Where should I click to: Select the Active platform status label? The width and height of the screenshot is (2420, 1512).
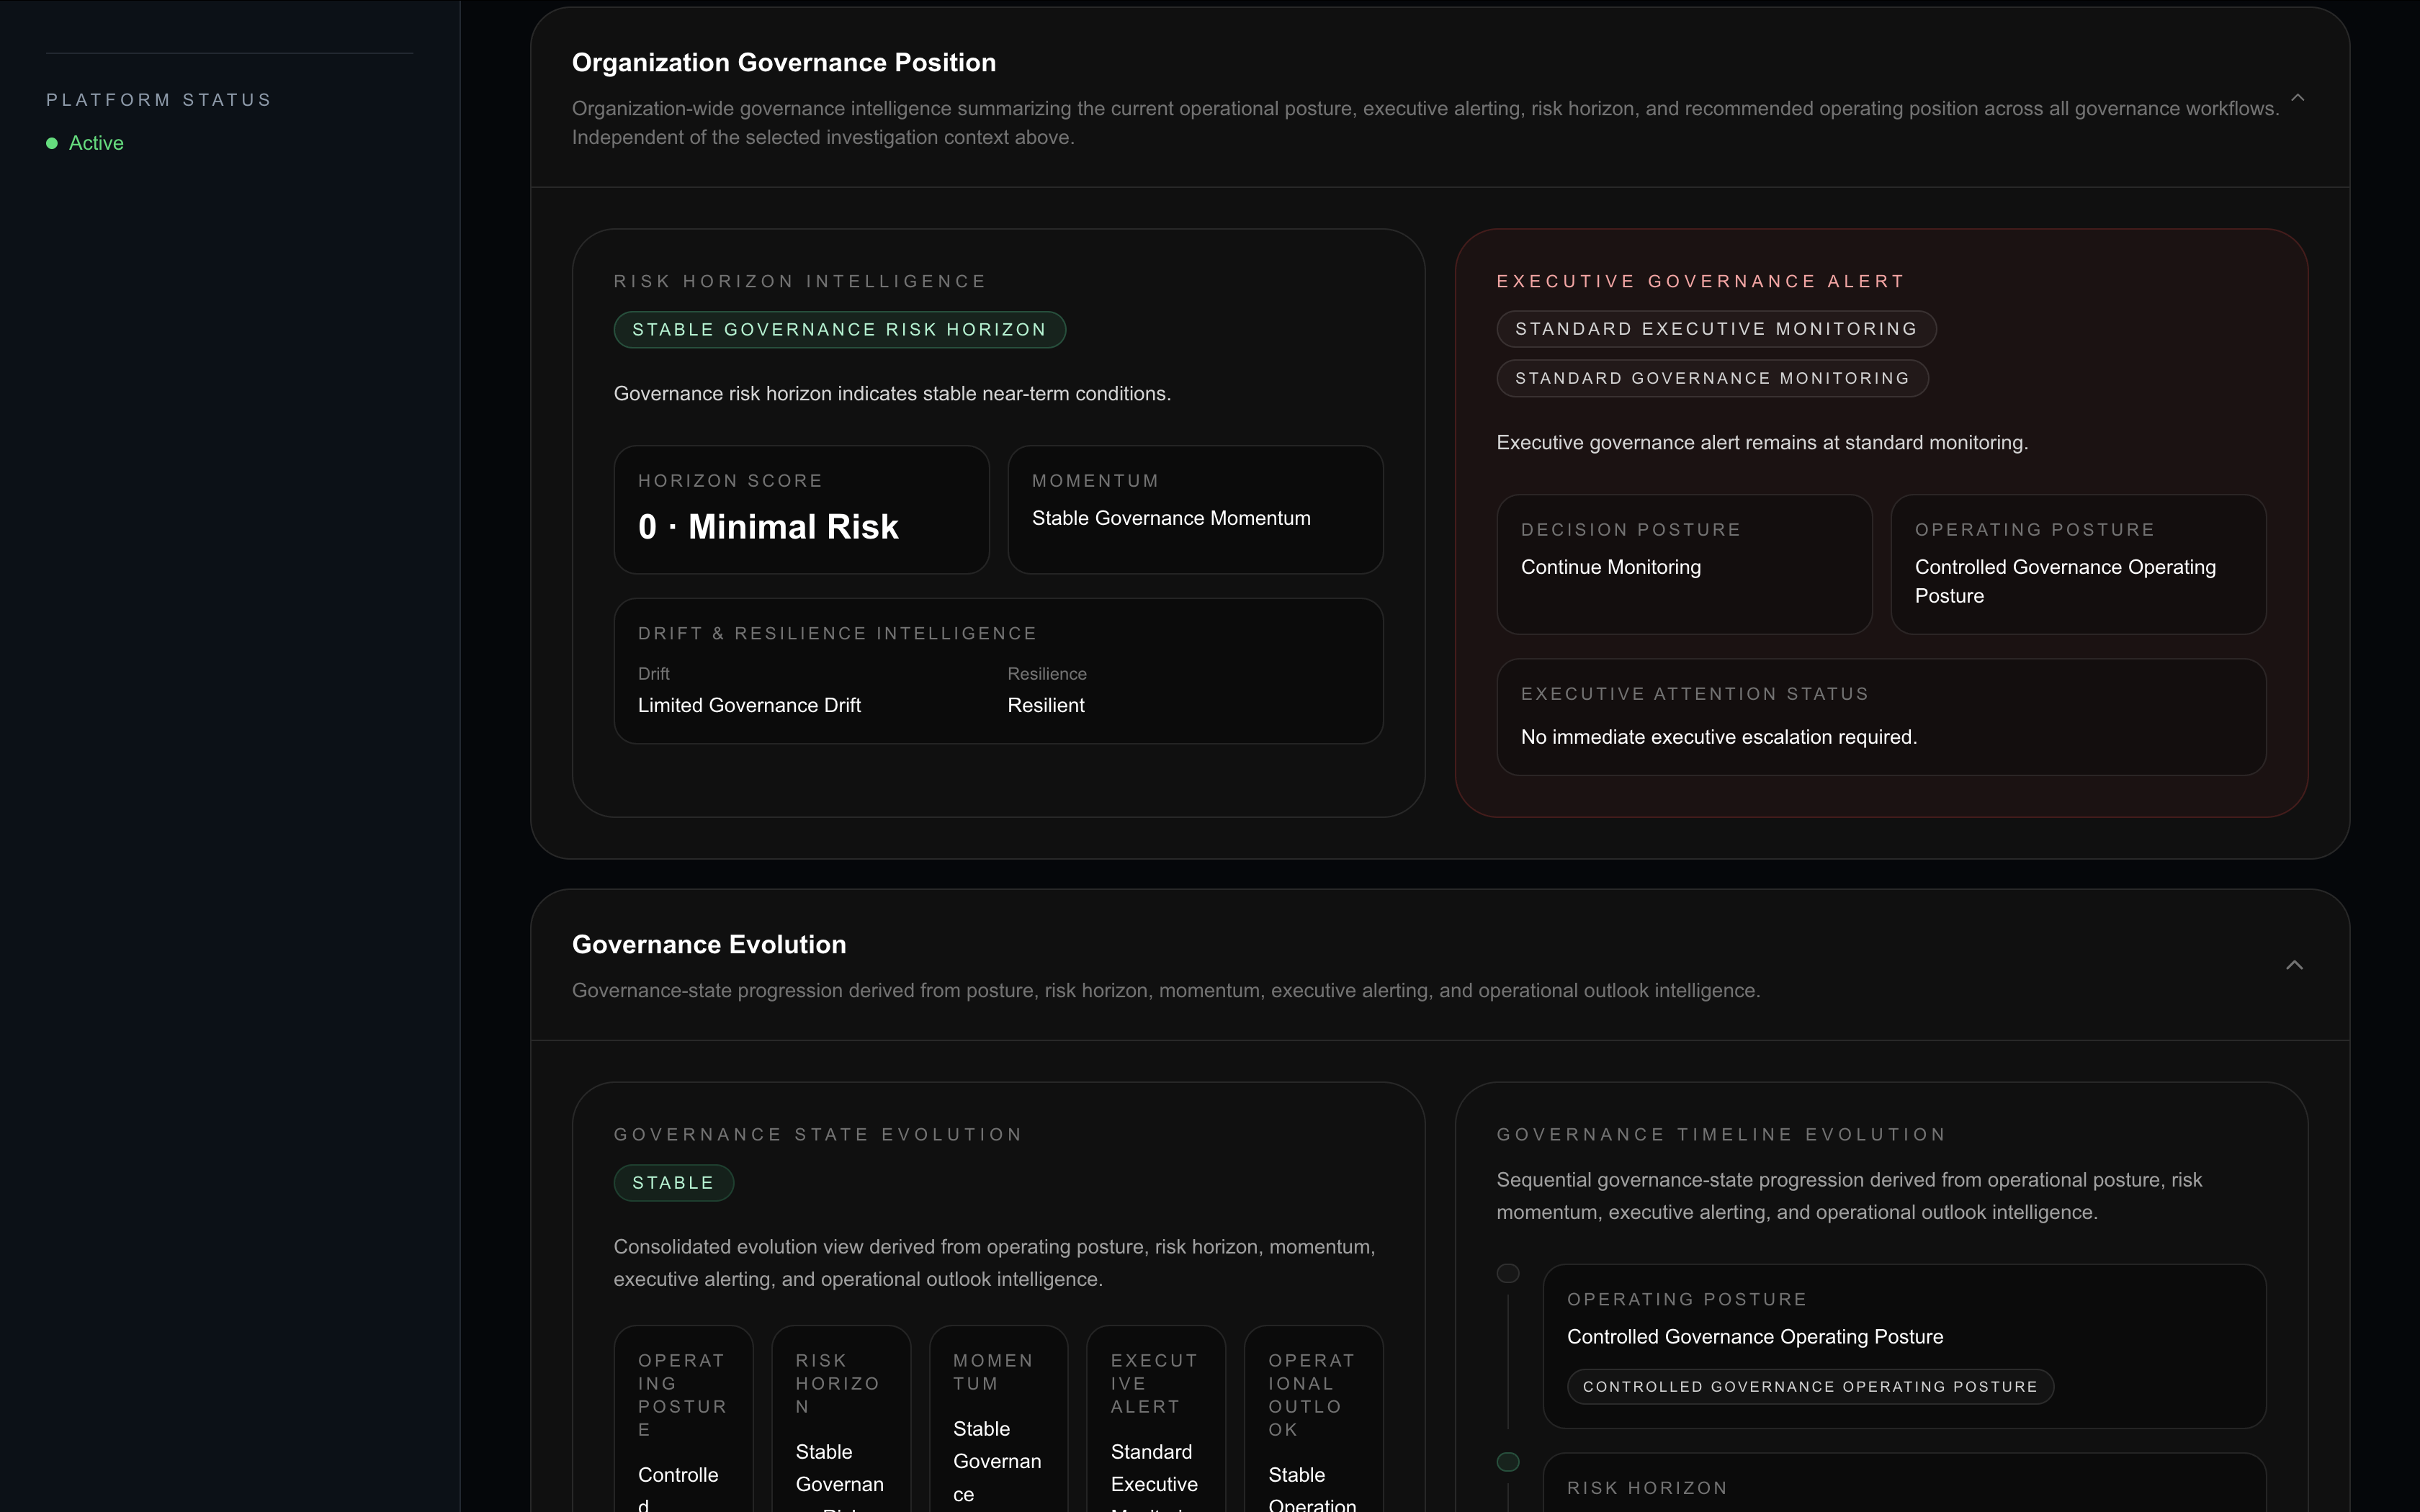coord(96,143)
